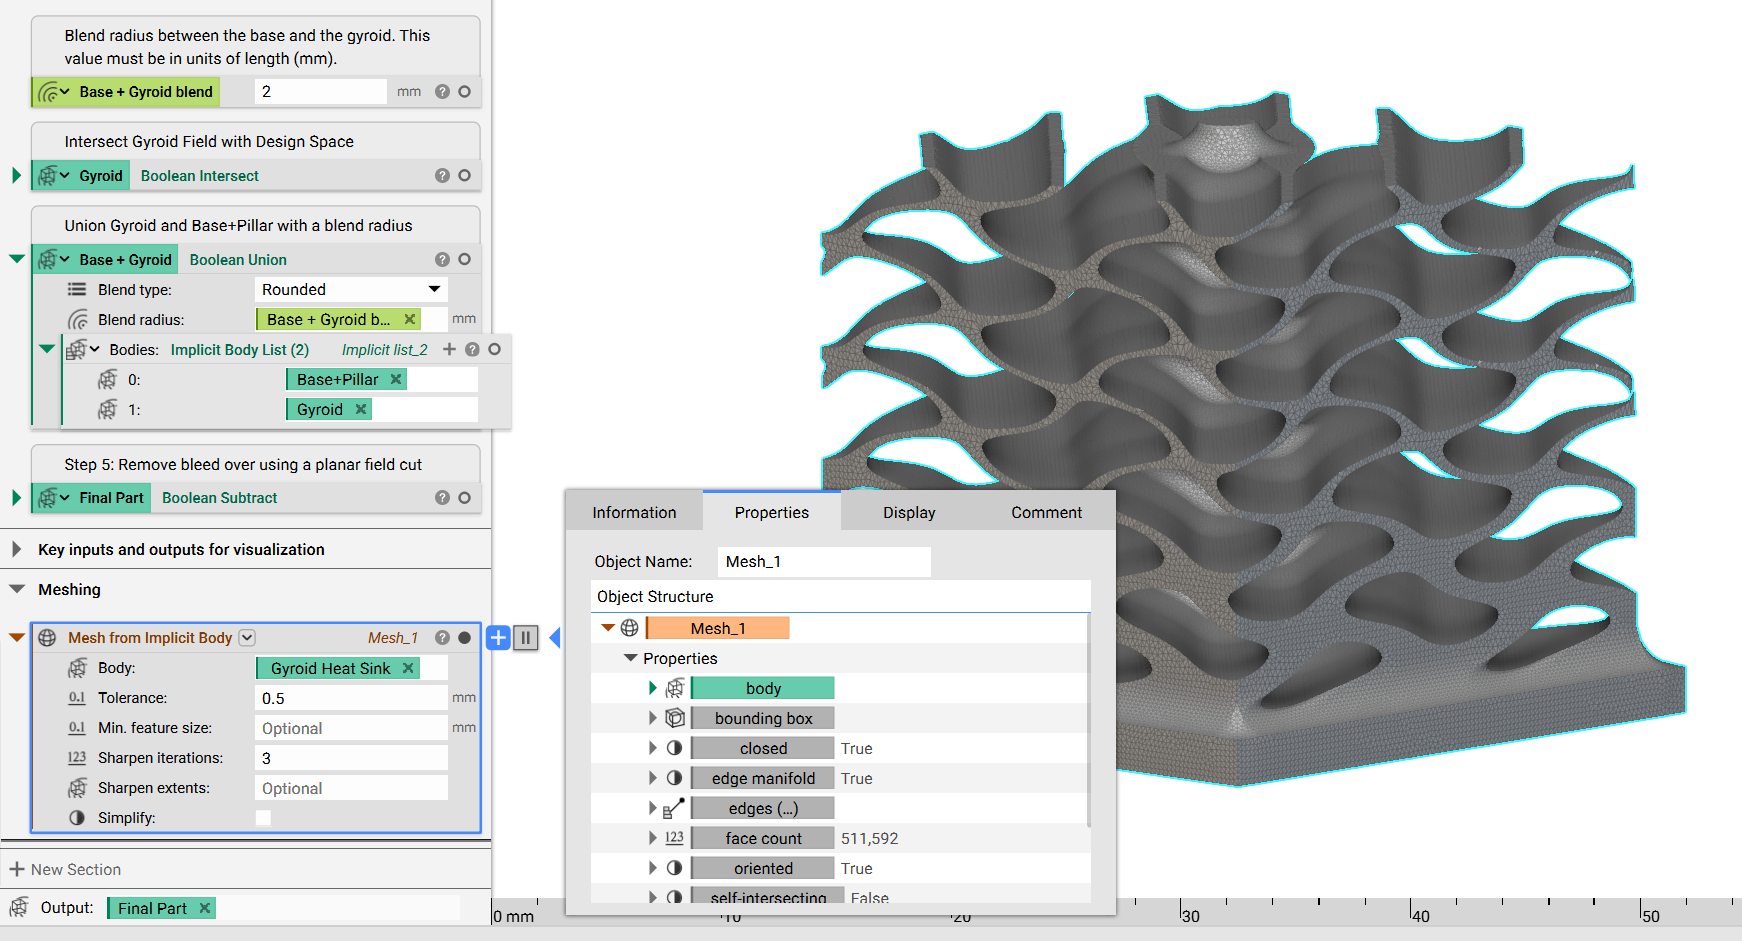Toggle output circle on Final Part block

pyautogui.click(x=464, y=497)
